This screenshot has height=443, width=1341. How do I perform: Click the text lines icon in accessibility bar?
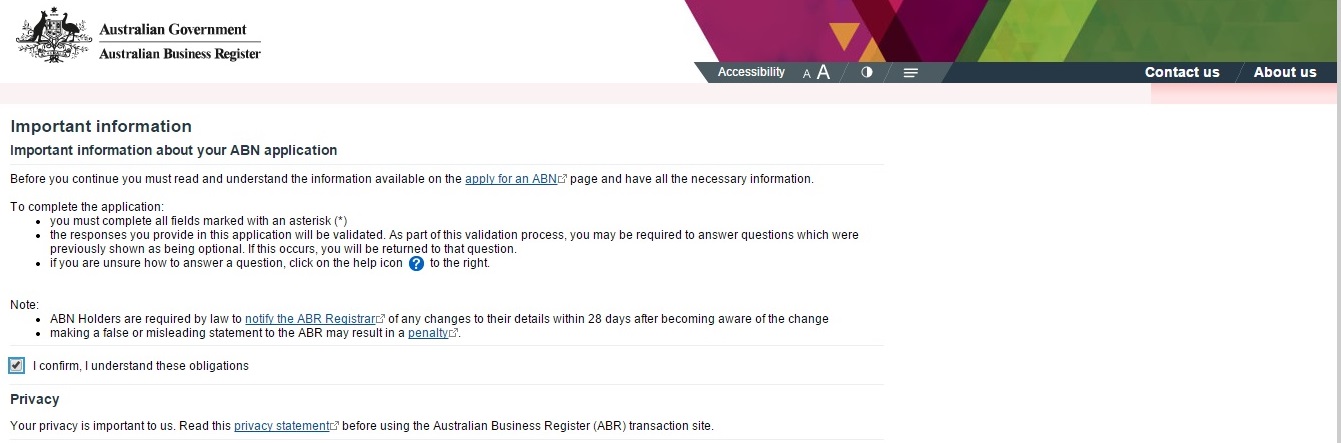910,73
